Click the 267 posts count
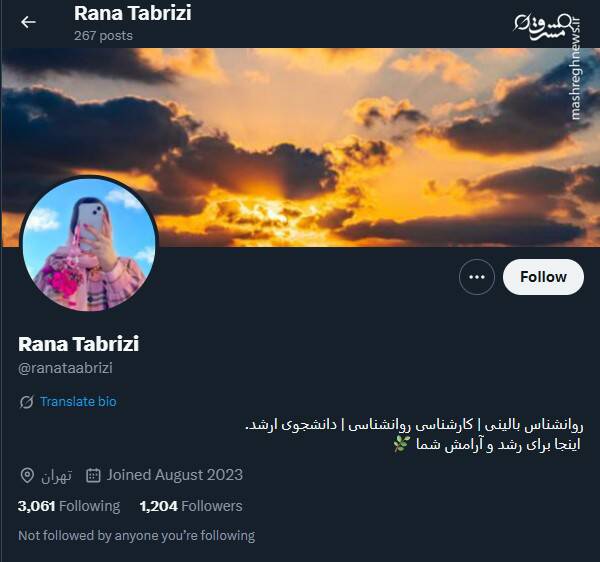Image resolution: width=600 pixels, height=562 pixels. click(103, 36)
